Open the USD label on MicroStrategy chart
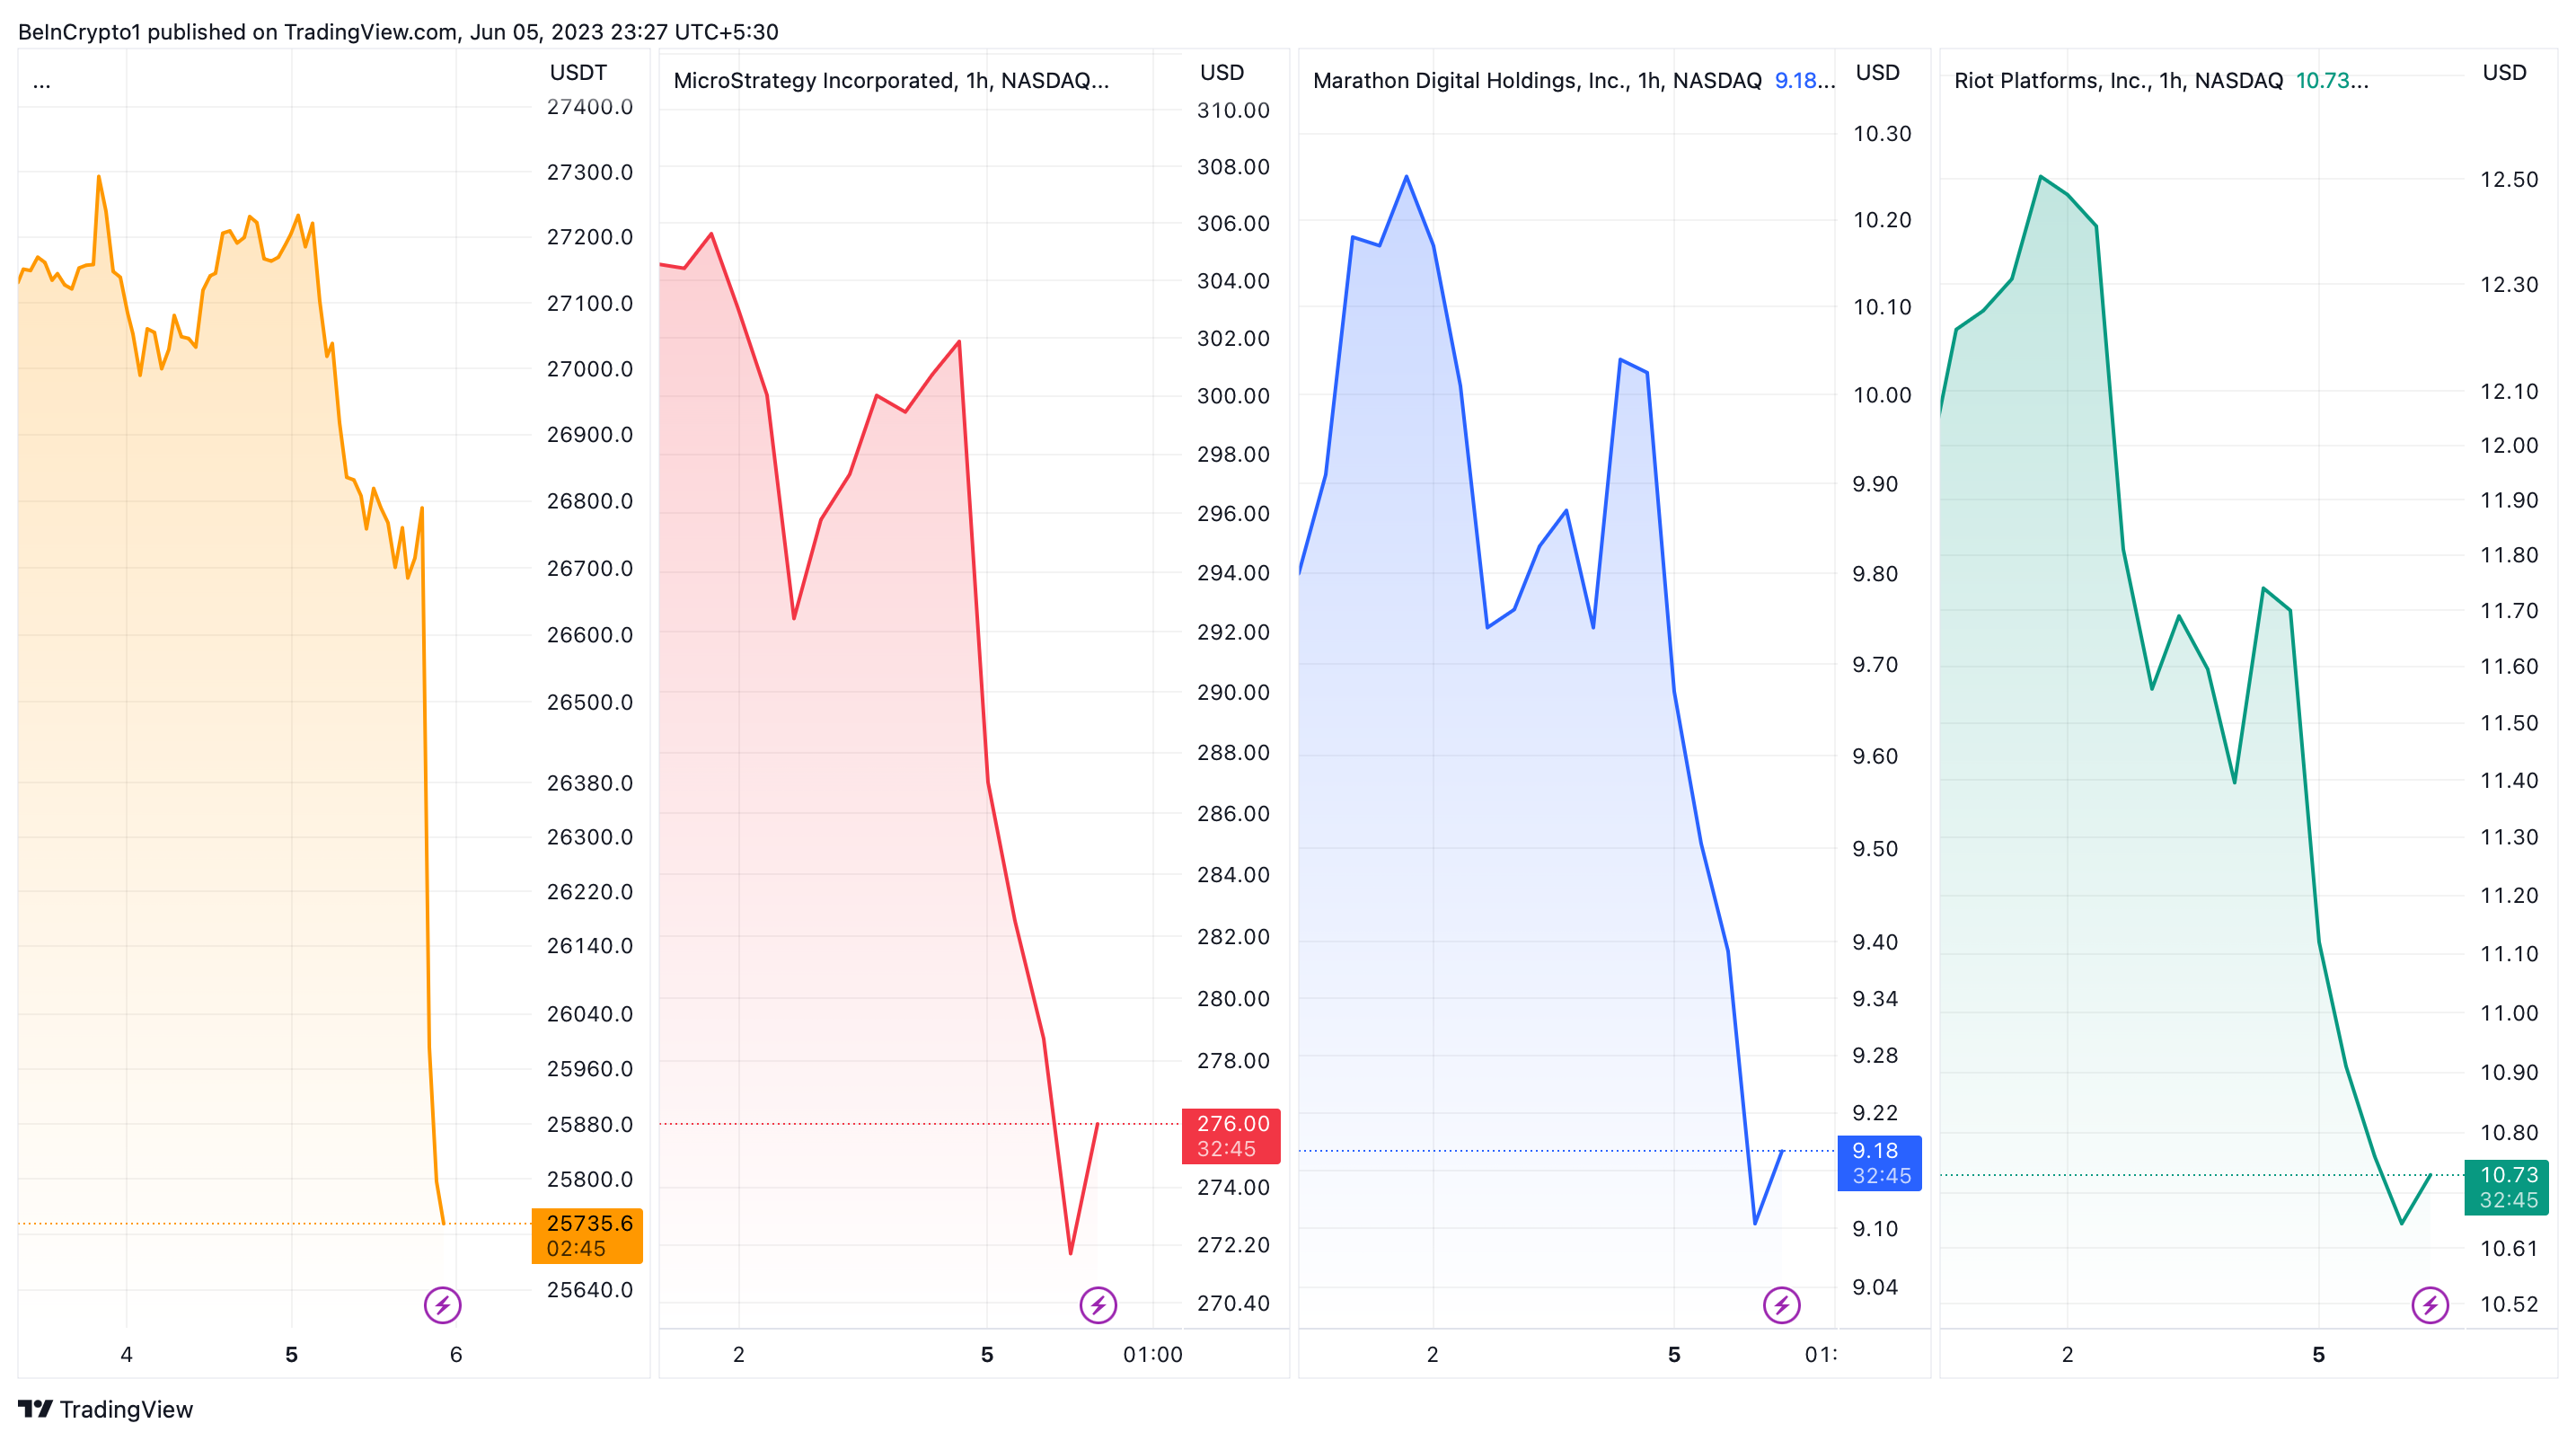Viewport: 2576px width, 1441px height. click(x=1221, y=72)
